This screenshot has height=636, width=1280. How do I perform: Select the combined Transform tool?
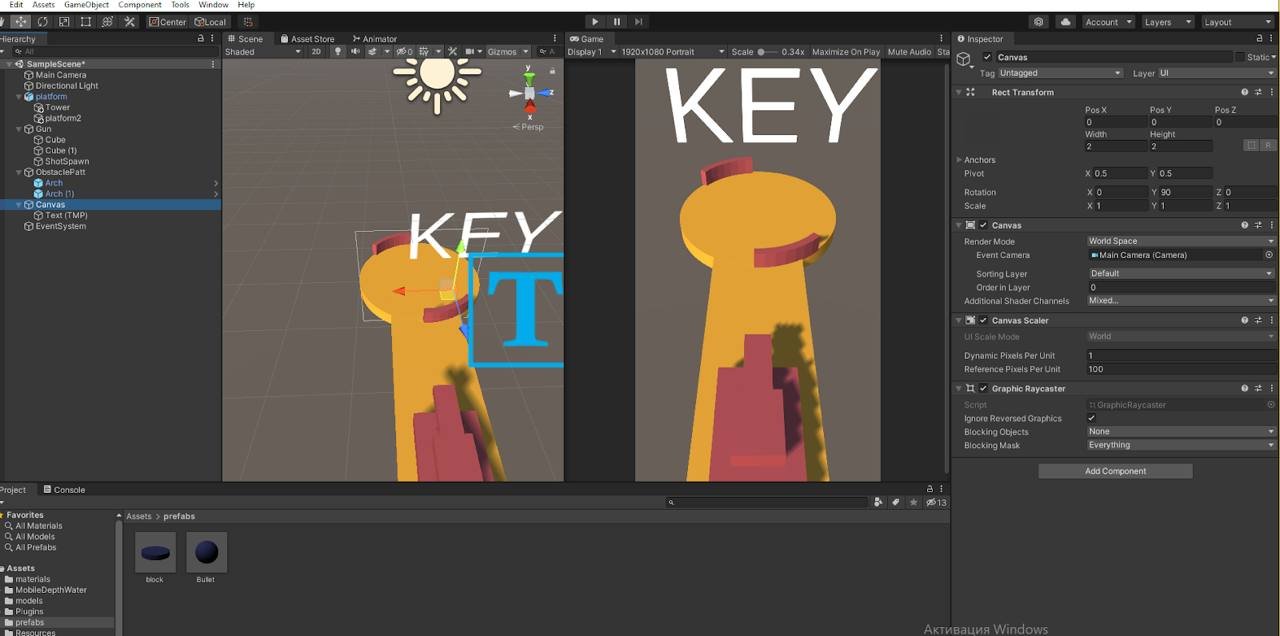(108, 22)
